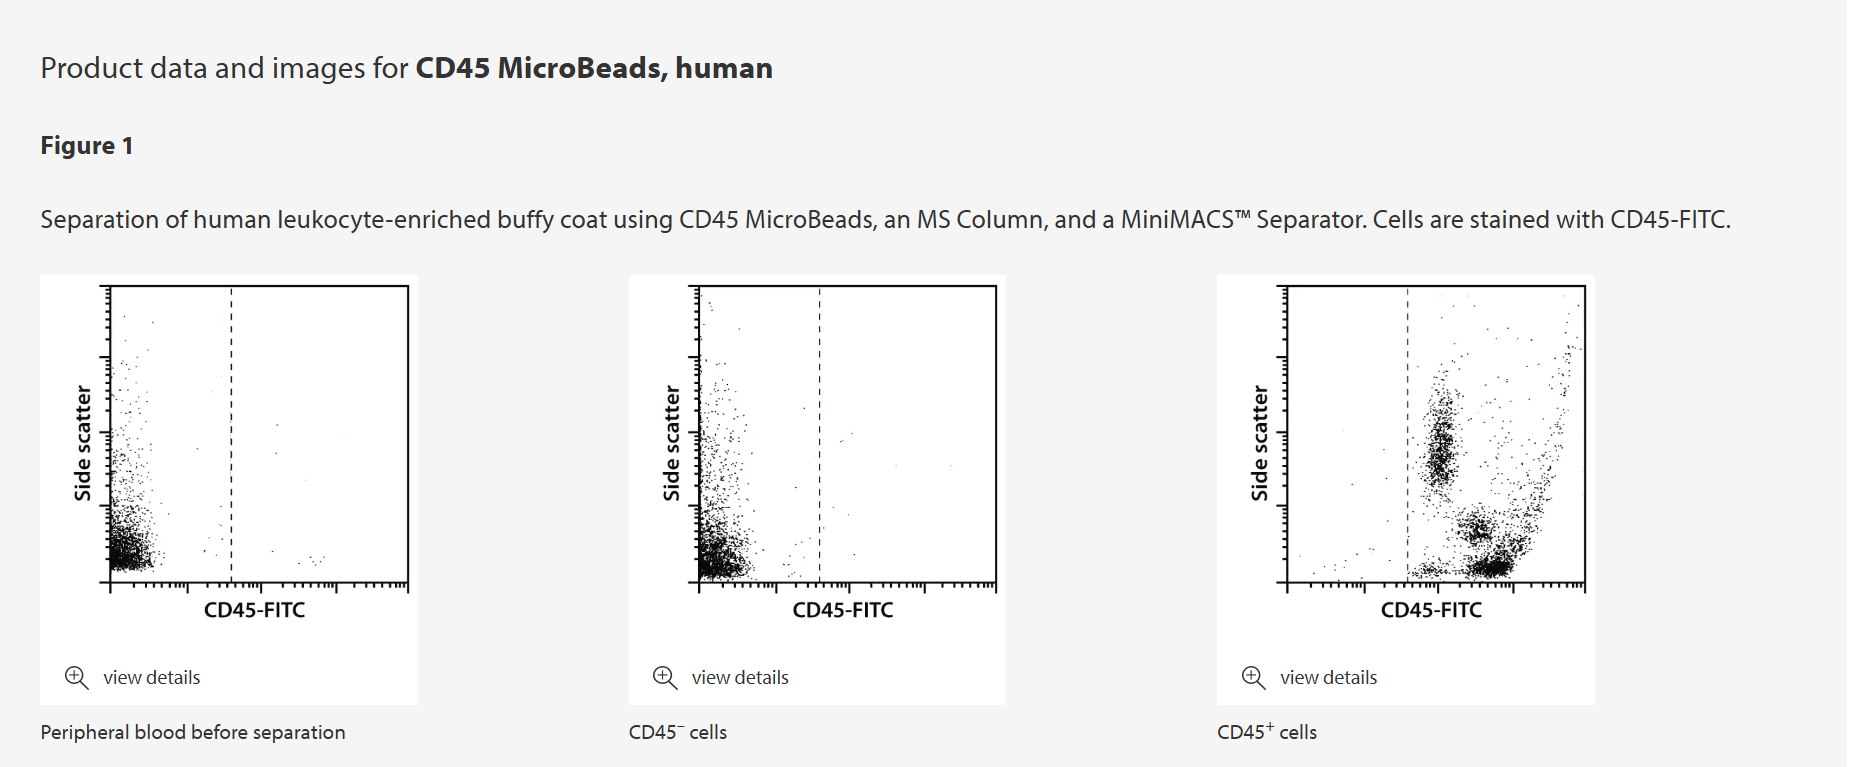
Task: Click the "Figure 1" heading
Action: click(x=87, y=146)
